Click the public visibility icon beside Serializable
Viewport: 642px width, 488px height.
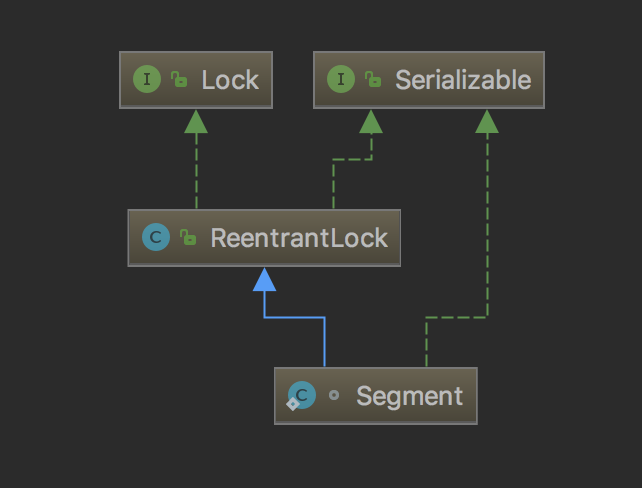point(373,80)
